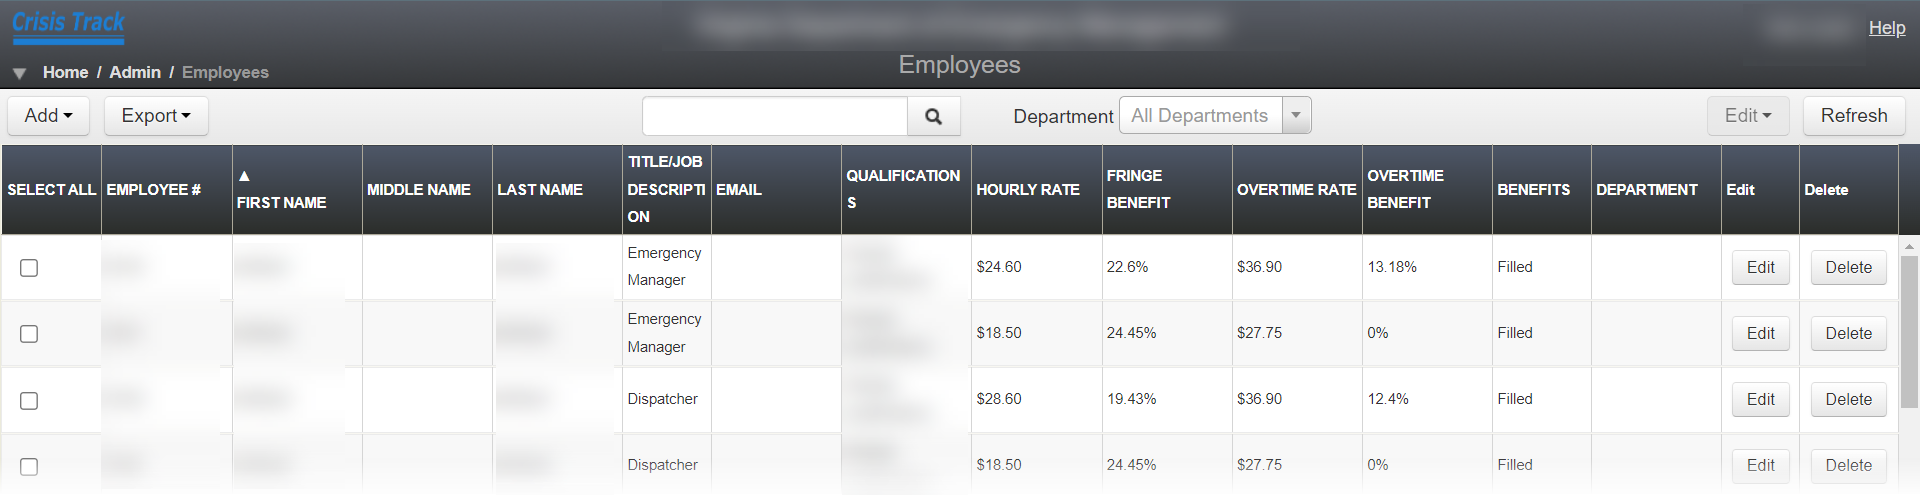The height and width of the screenshot is (495, 1920).
Task: Edit the $28.60 Dispatcher row
Action: [x=1760, y=399]
